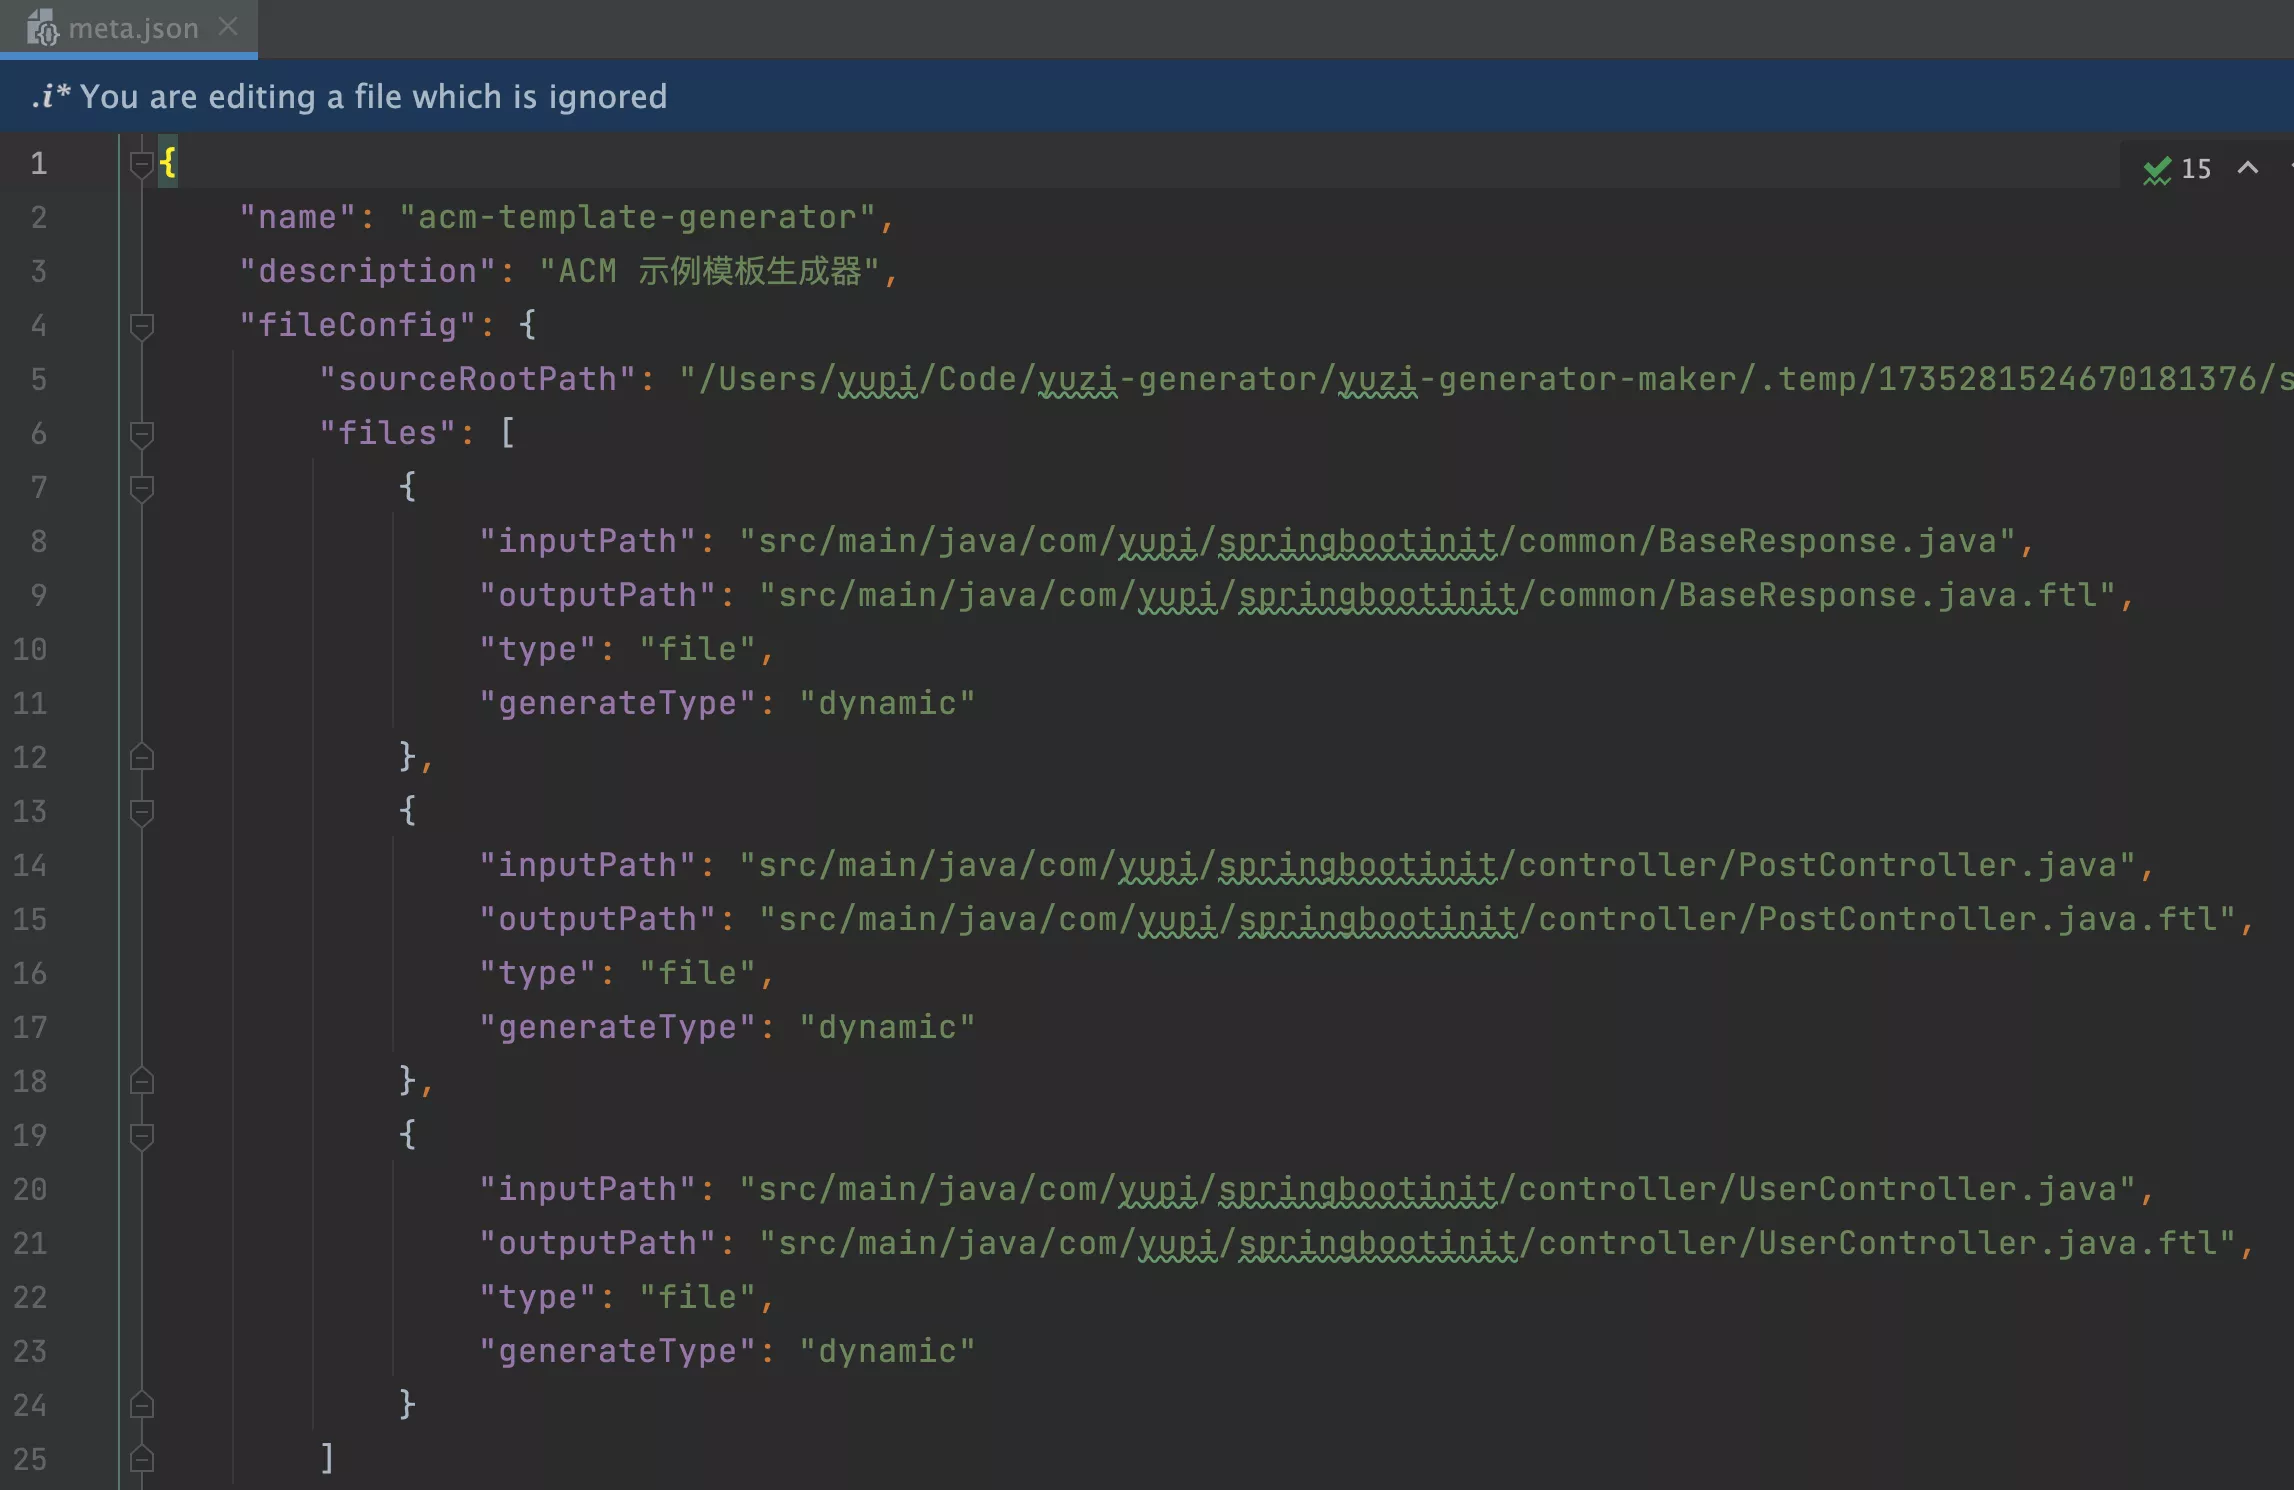Click the "description" key

click(367, 271)
